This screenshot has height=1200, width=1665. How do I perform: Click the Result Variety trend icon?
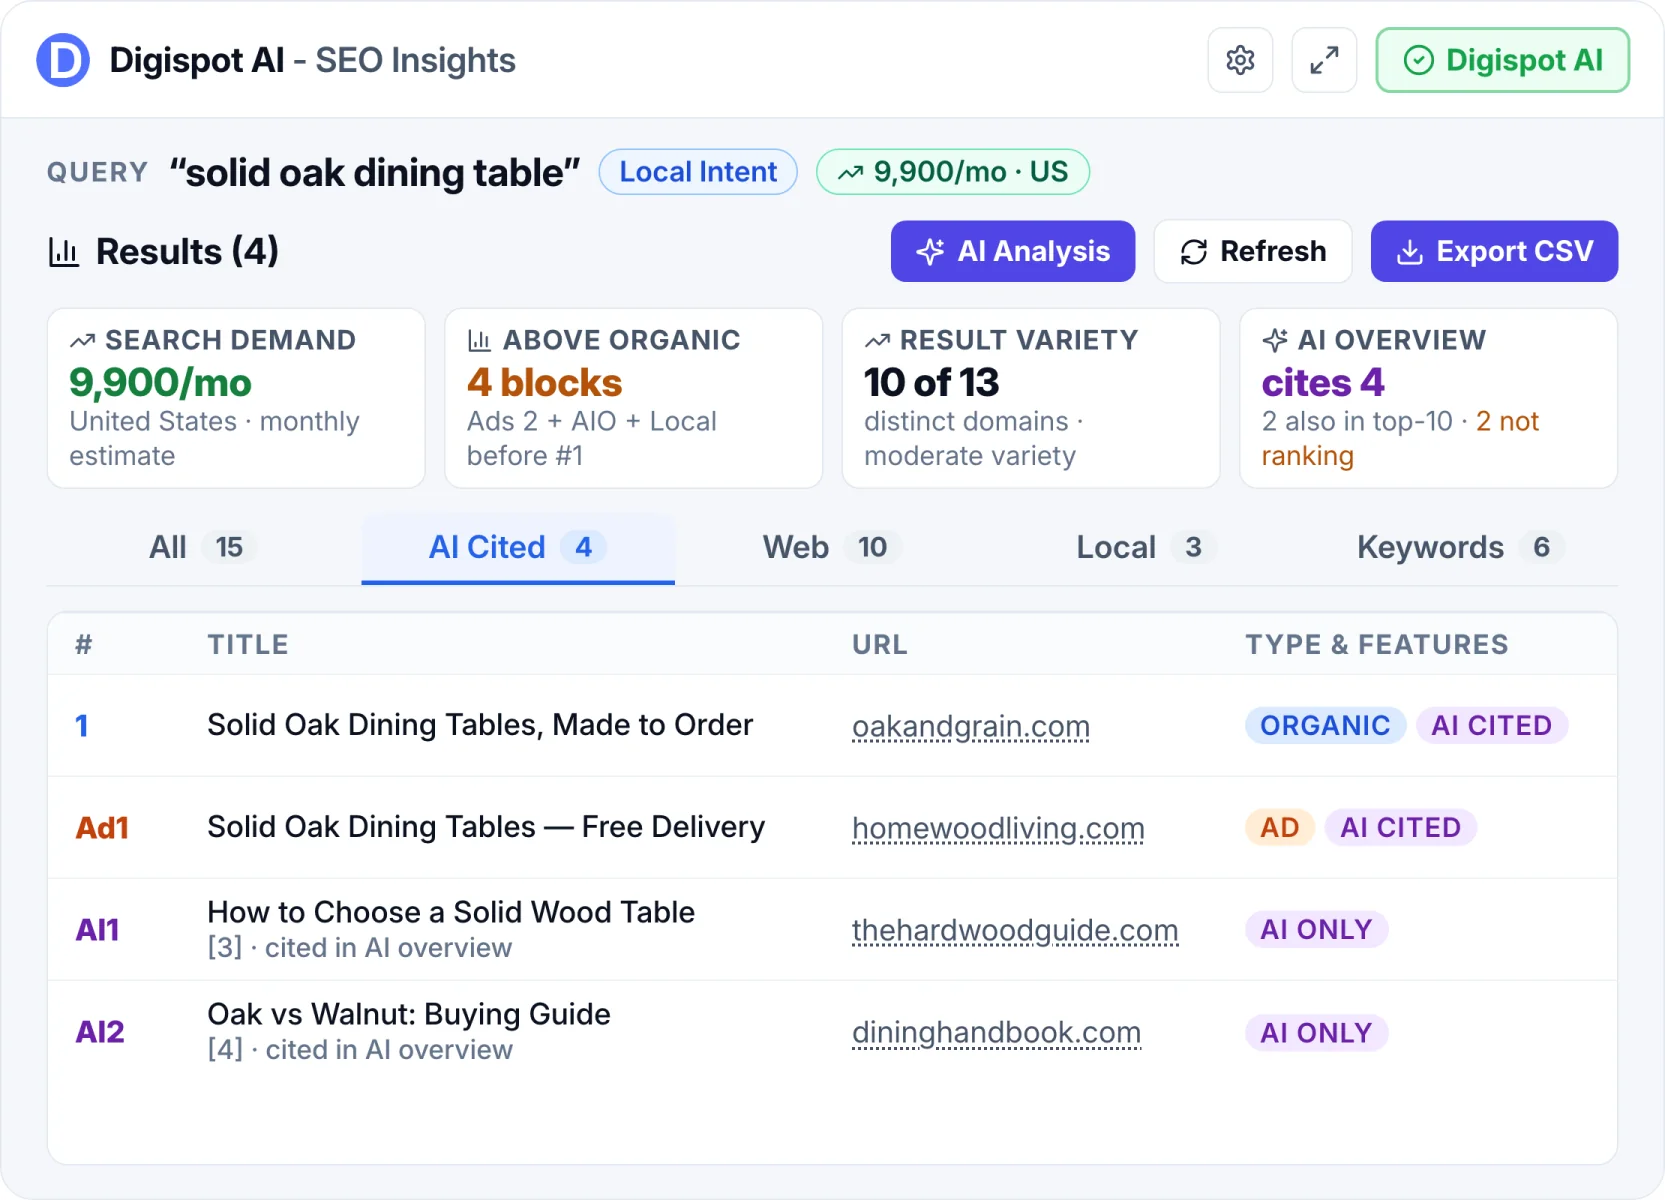pyautogui.click(x=877, y=341)
